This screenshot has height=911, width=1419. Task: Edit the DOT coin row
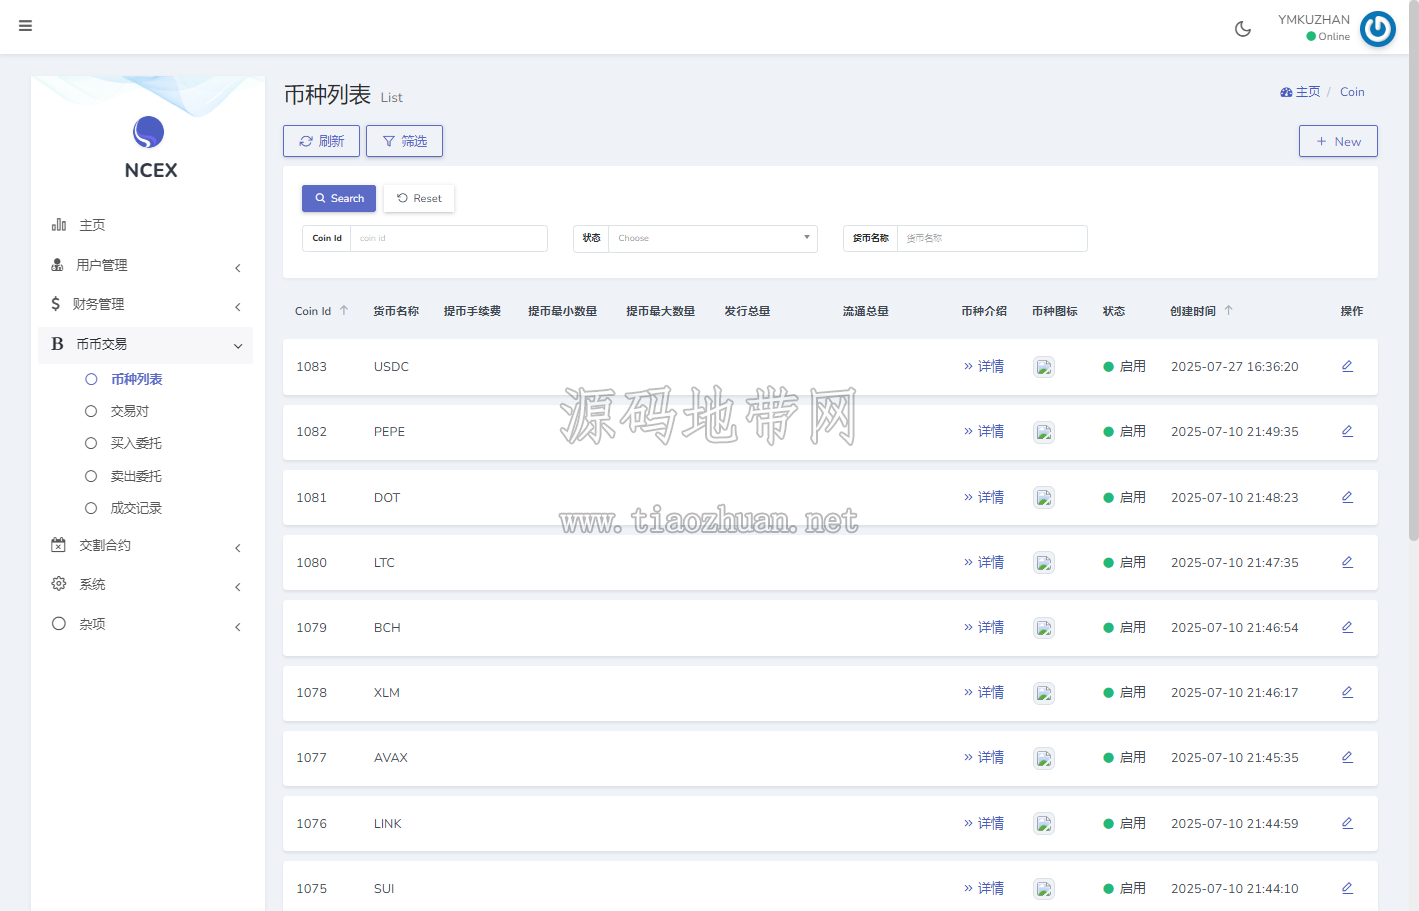(x=1347, y=497)
